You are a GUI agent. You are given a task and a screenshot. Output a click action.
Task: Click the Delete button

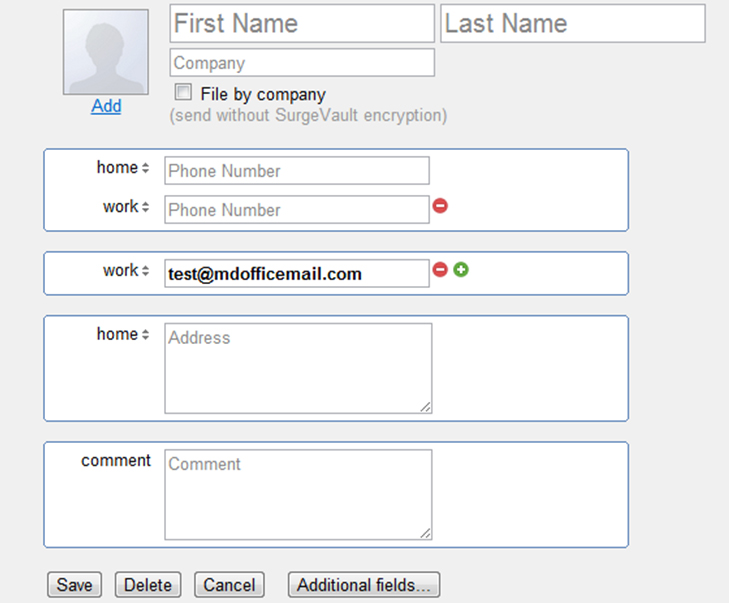pos(148,585)
